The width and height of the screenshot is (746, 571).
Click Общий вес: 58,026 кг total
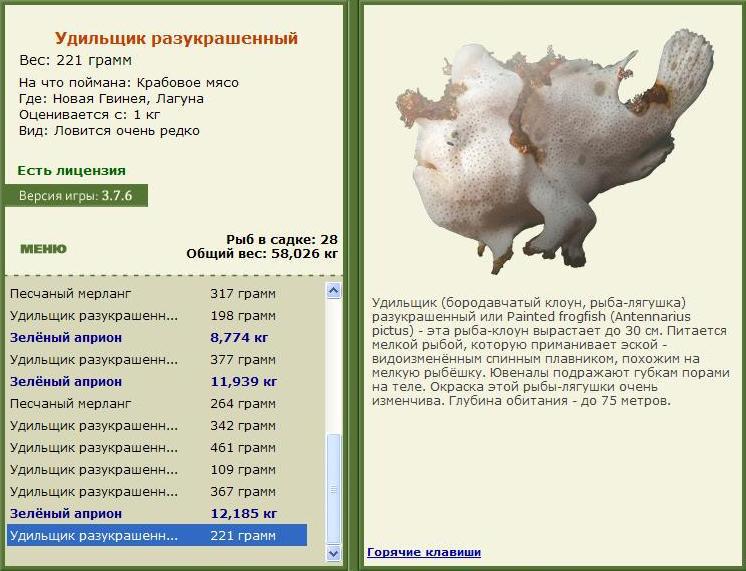[x=262, y=254]
